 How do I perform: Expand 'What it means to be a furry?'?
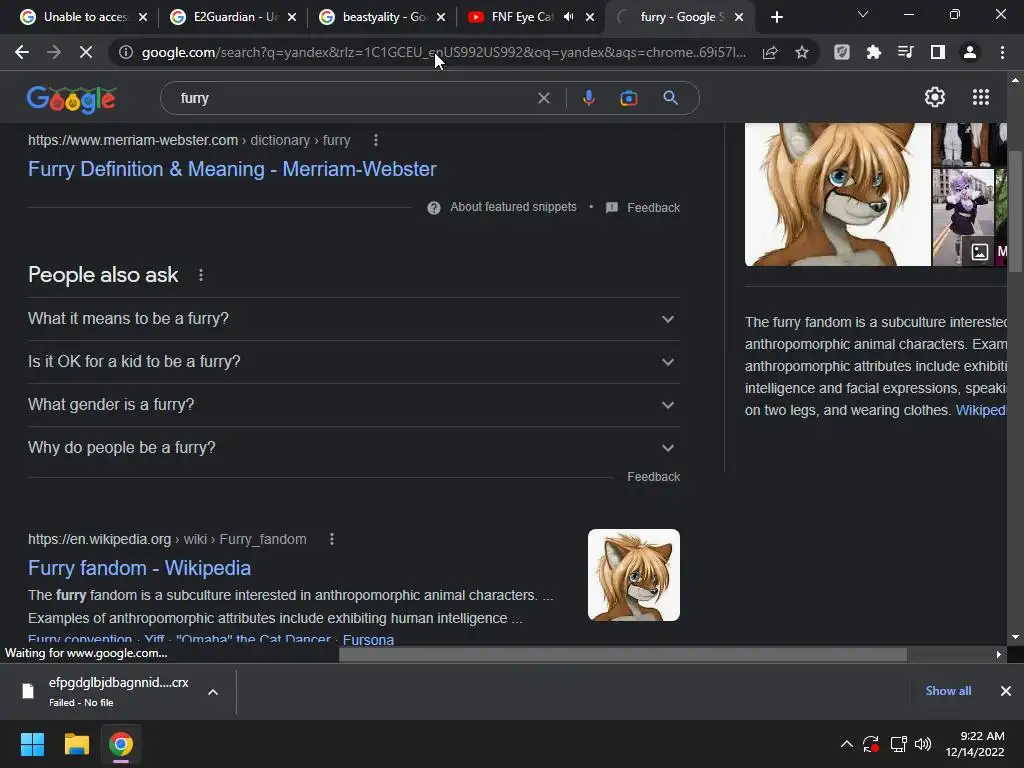(354, 319)
